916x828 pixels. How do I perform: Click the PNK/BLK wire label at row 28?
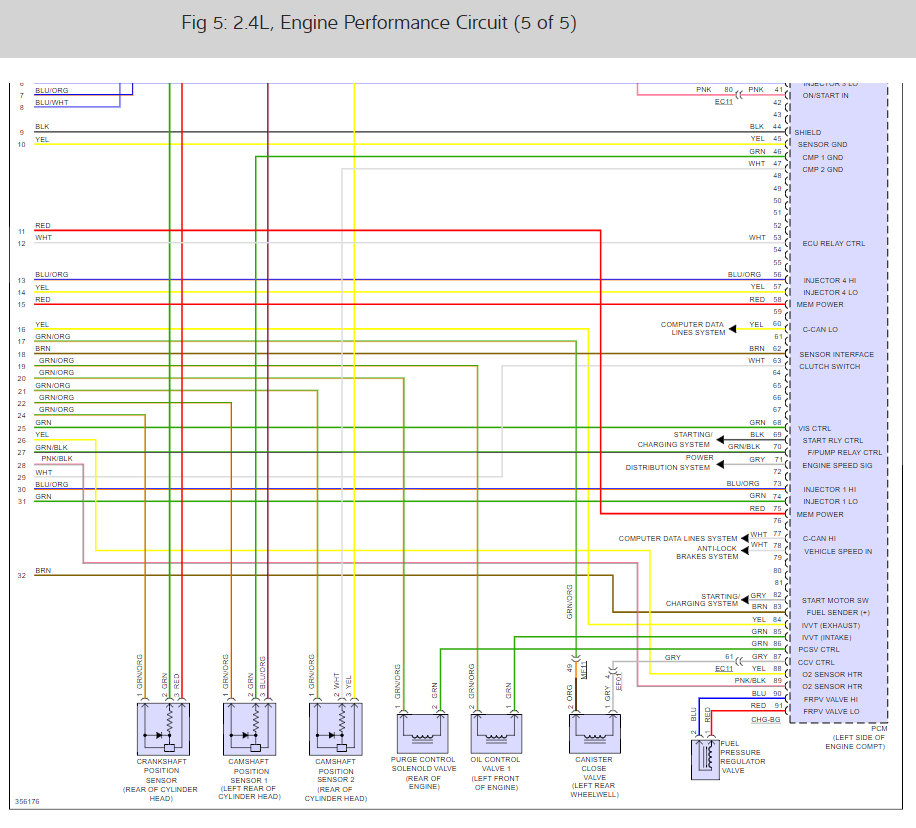[57, 459]
